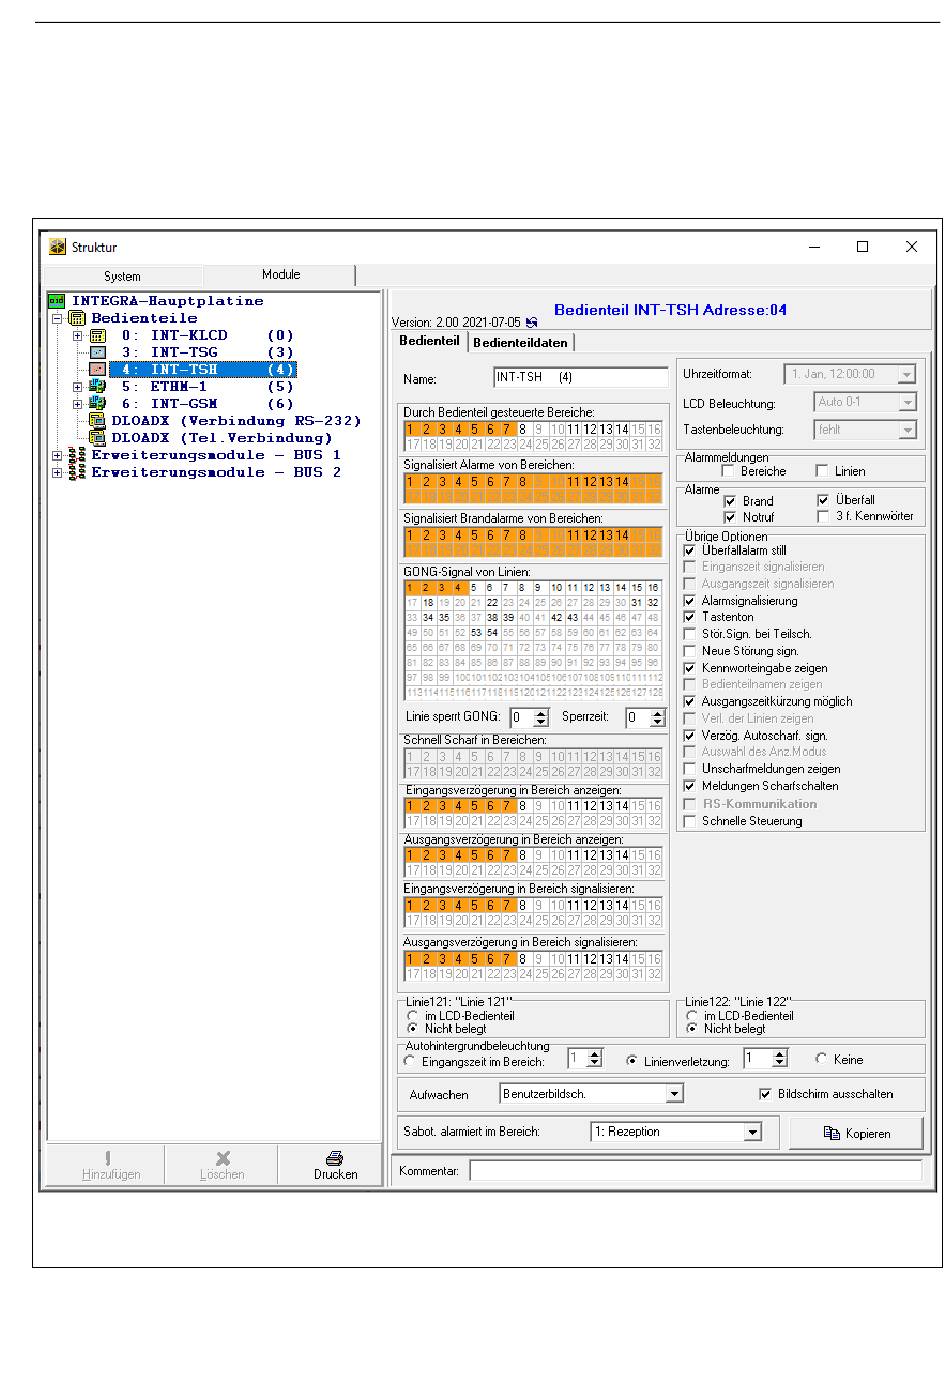Image resolution: width=950 pixels, height=1397 pixels.
Task: Open the Bedienteil tab
Action: pos(429,341)
